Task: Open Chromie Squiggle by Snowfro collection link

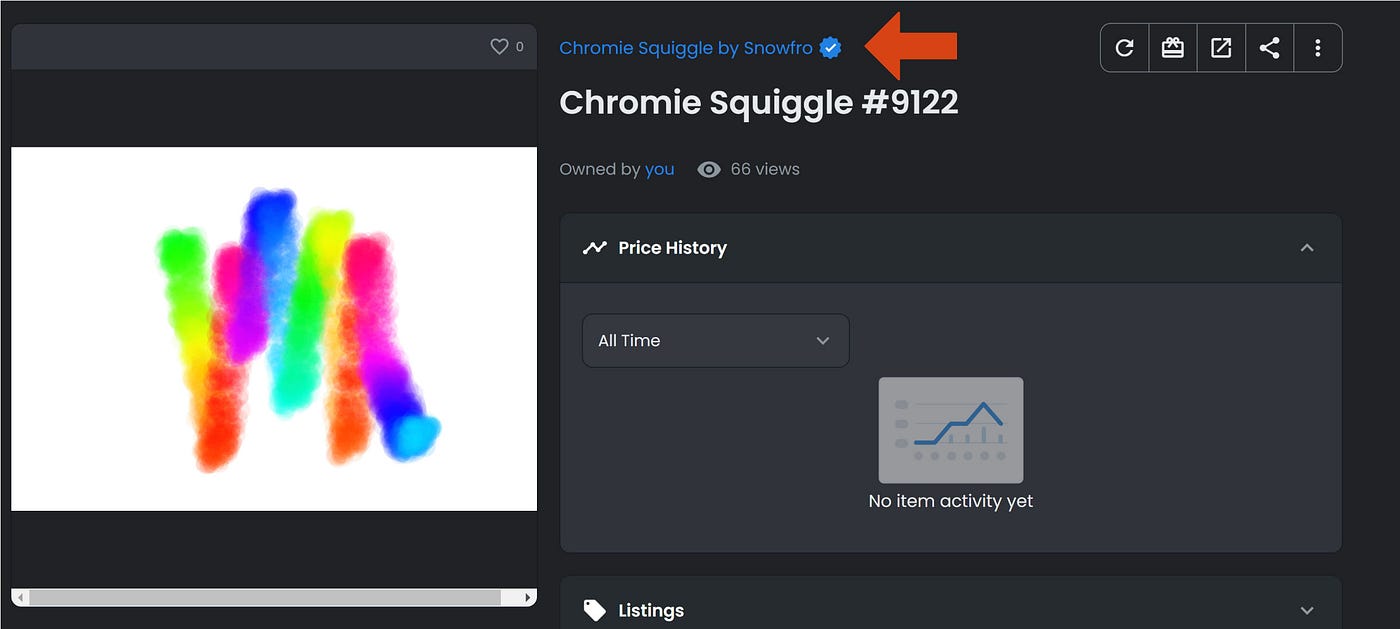Action: point(686,47)
